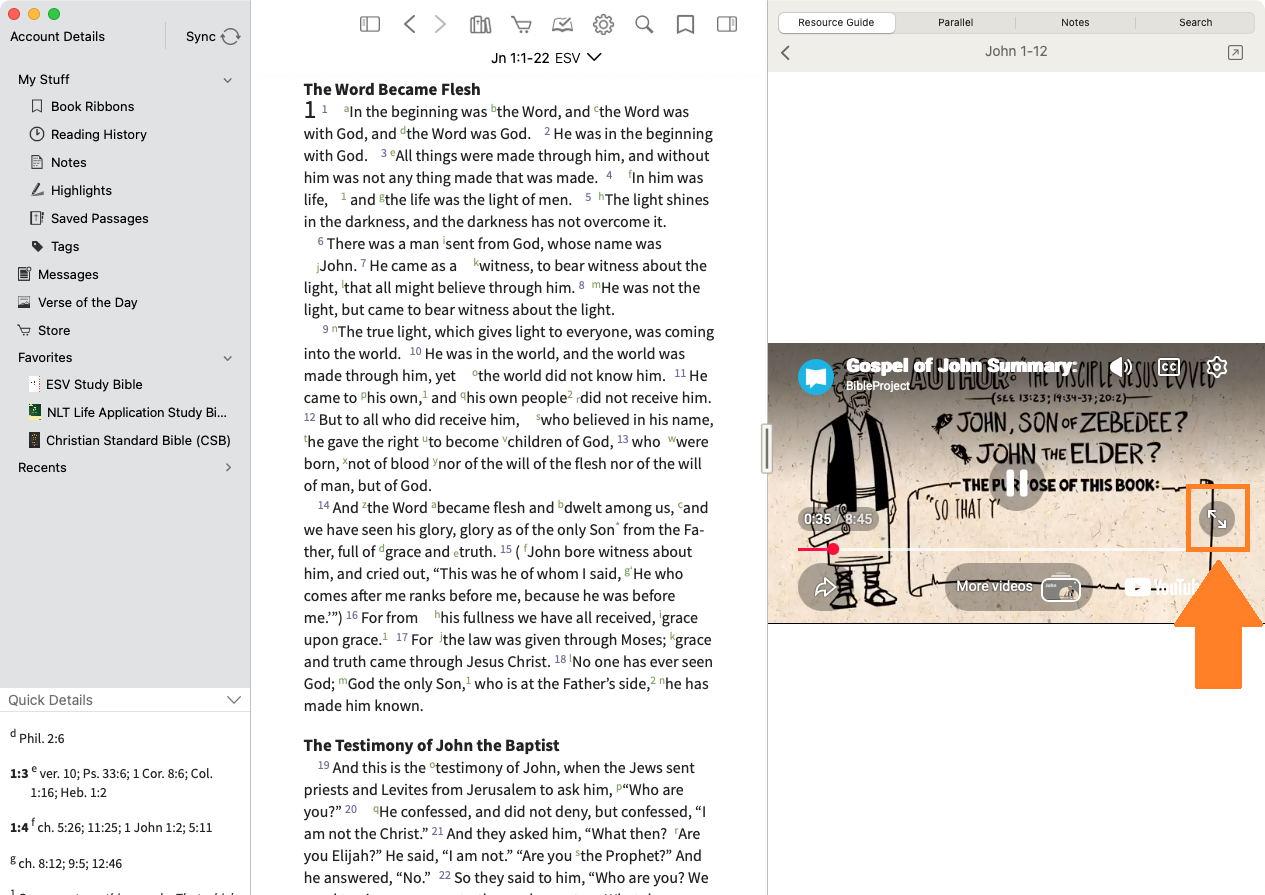Open ESV Study Bible favorite

(x=94, y=384)
